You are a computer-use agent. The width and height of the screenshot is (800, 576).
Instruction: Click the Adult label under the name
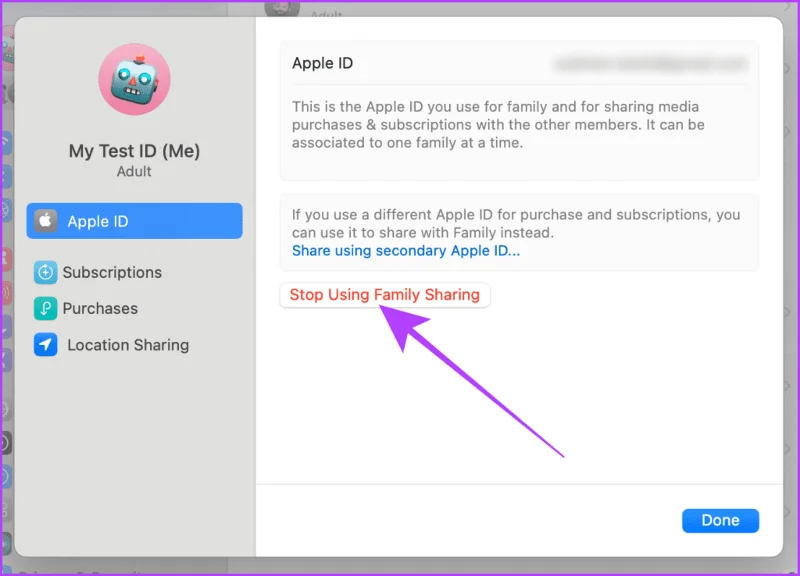(x=134, y=171)
